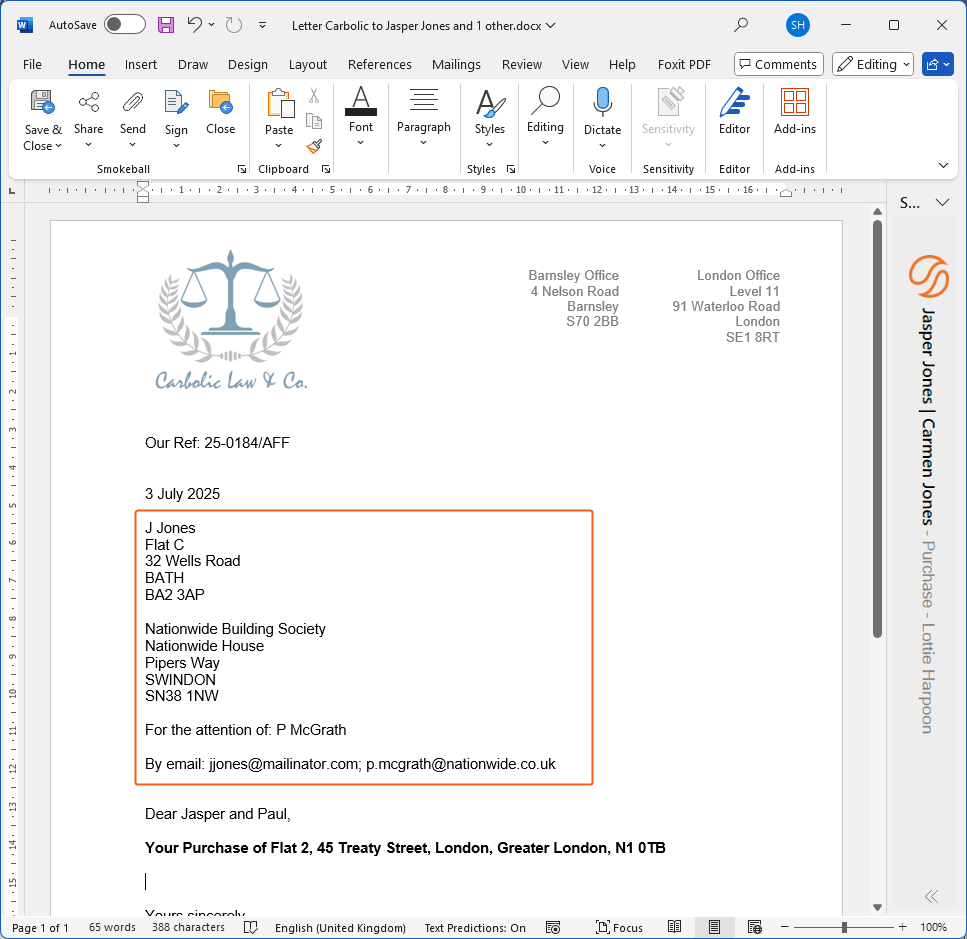Click the Page 1 of 1 indicator
967x939 pixels.
(x=40, y=928)
